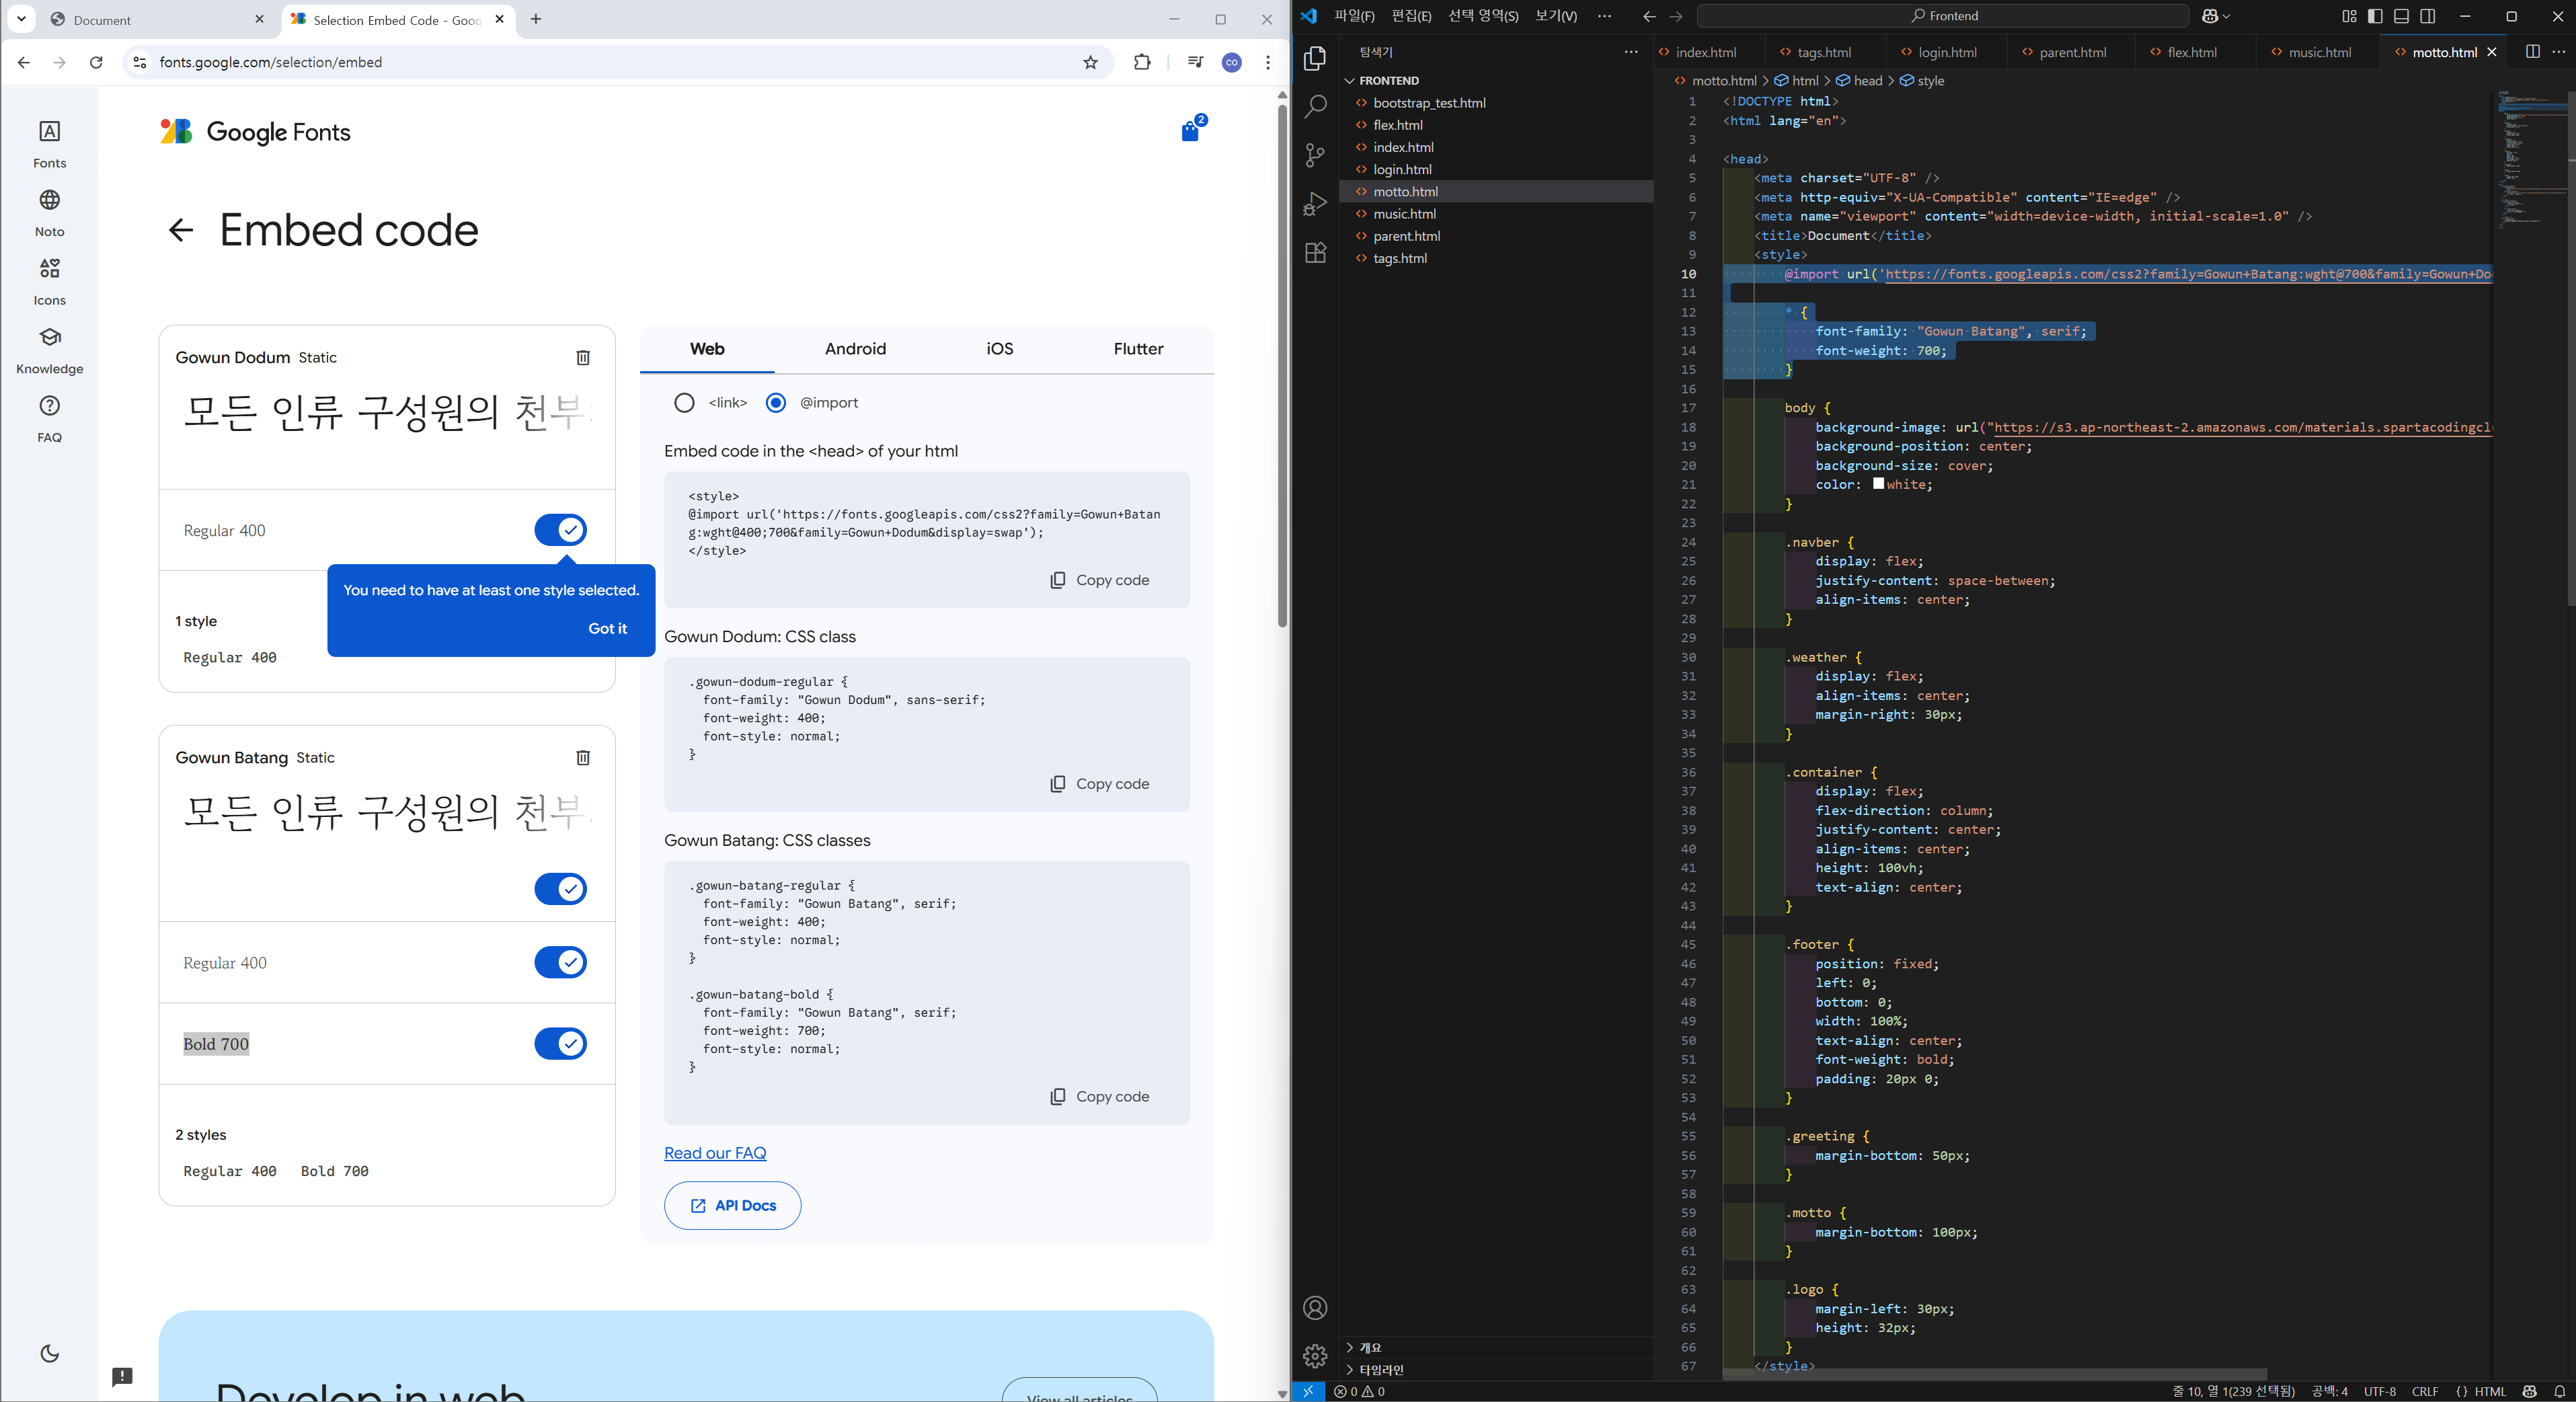Toggle Gowun Batang Bold 700 style
Screen dimensions: 2576x1402
tap(560, 1043)
